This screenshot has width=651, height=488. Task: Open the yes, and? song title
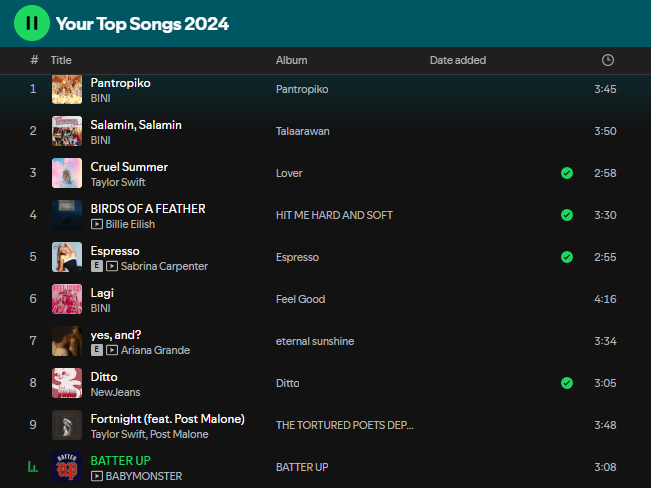pos(116,335)
